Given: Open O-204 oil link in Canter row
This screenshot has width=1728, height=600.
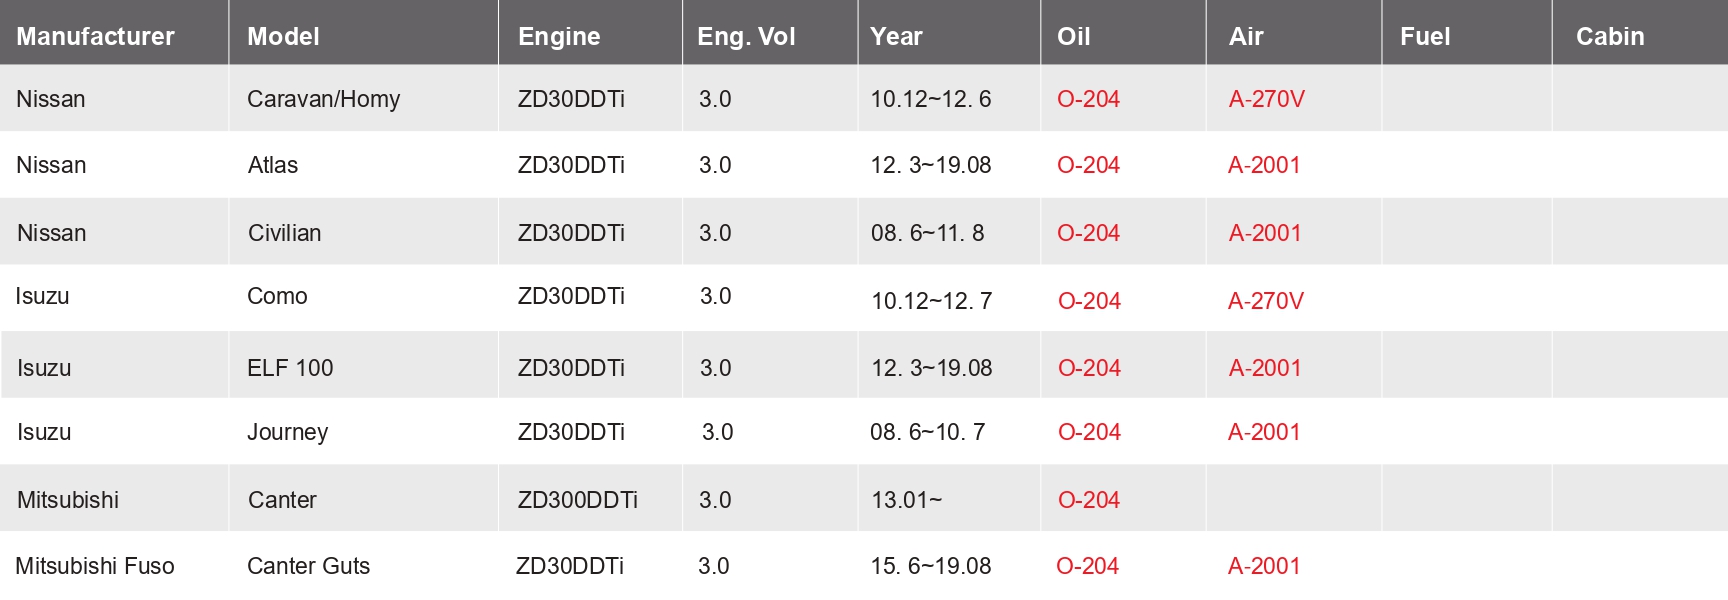Looking at the screenshot, I should (1089, 500).
